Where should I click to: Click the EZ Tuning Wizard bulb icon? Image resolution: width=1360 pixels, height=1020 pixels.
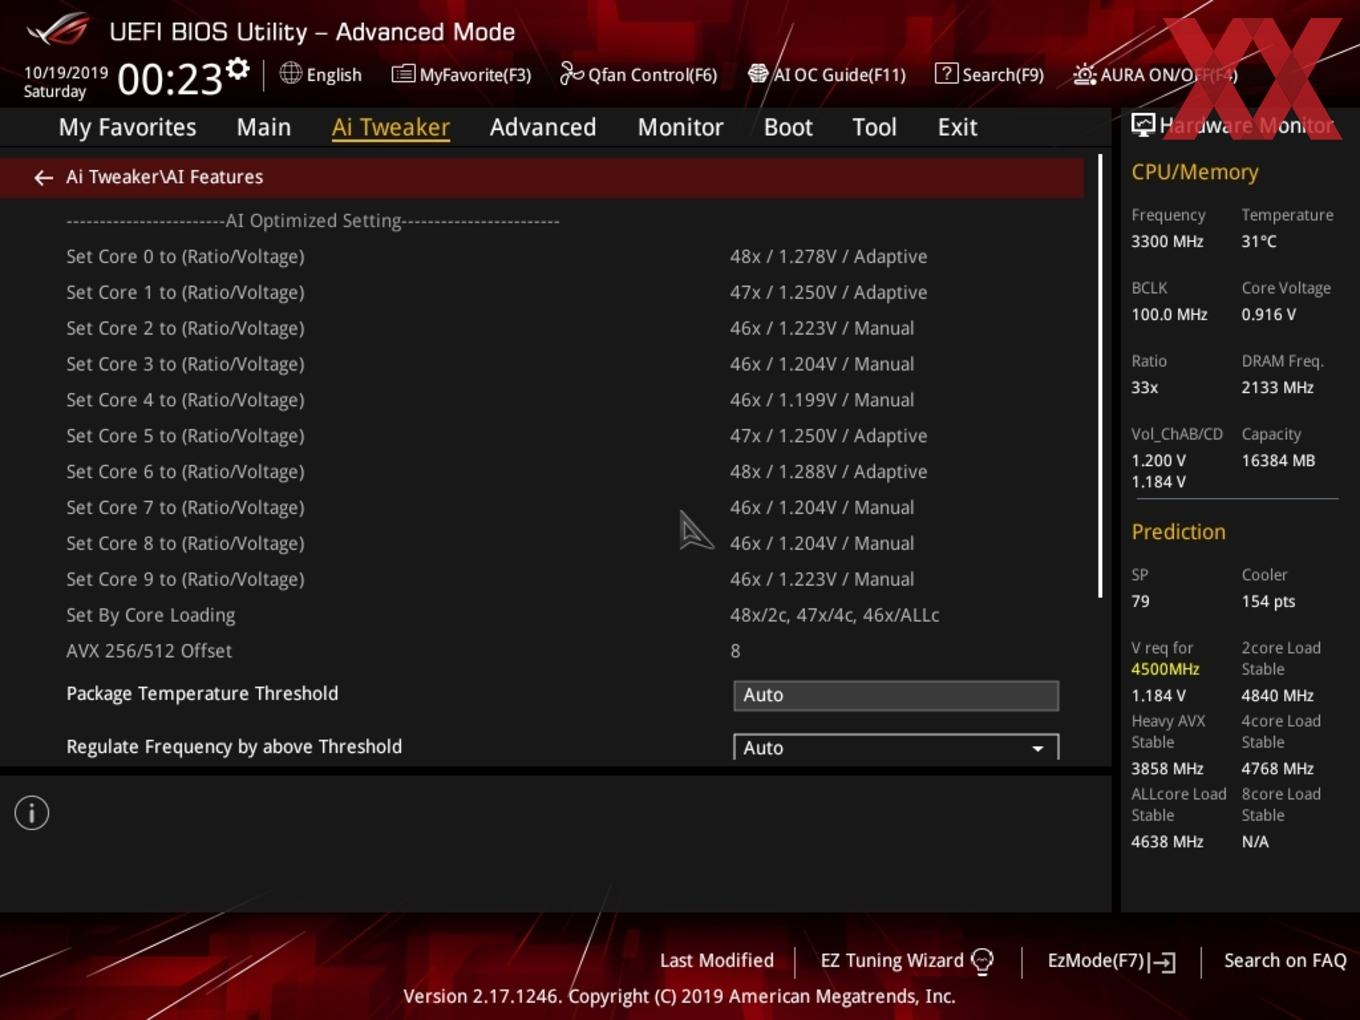point(982,961)
